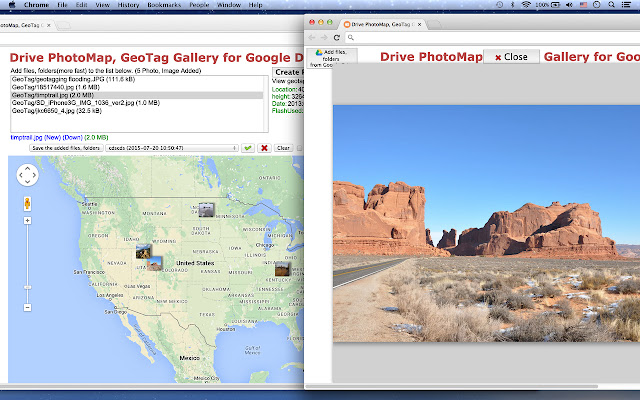Close the Drive PhotoMap tab in the front window
This screenshot has height=400, width=640.
tap(420, 24)
